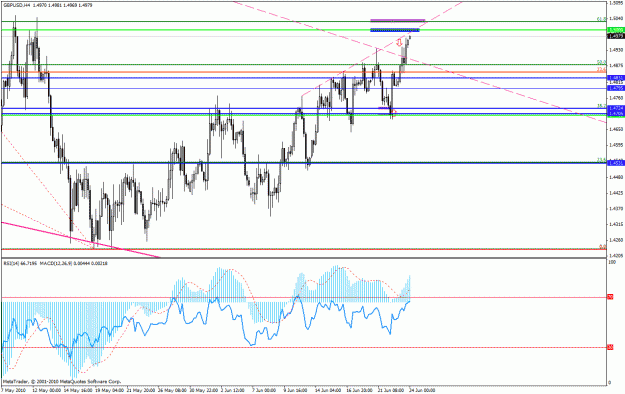This screenshot has height=394, width=625.
Task: Click the 1.4760 price scale value
Action: 616,97
